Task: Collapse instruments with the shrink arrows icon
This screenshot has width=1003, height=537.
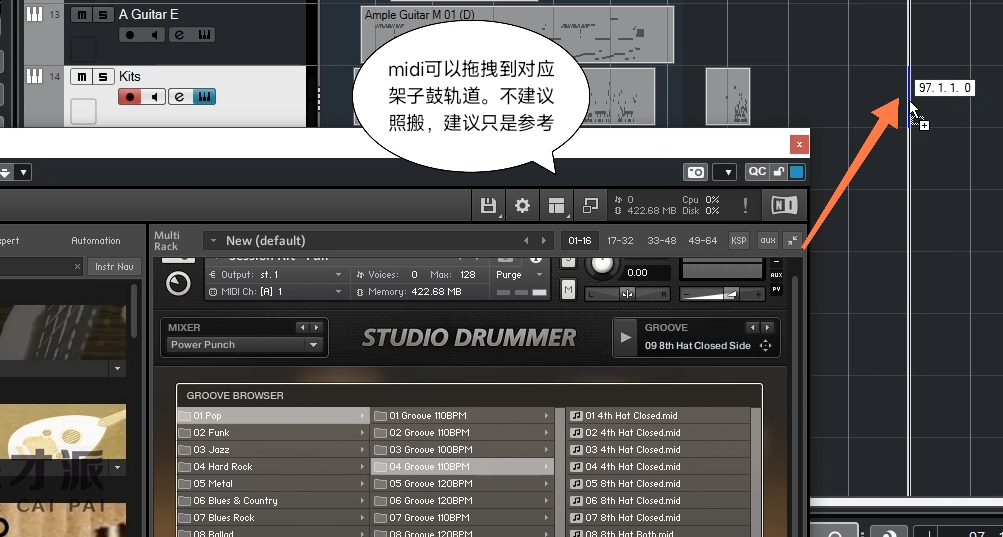Action: (793, 241)
